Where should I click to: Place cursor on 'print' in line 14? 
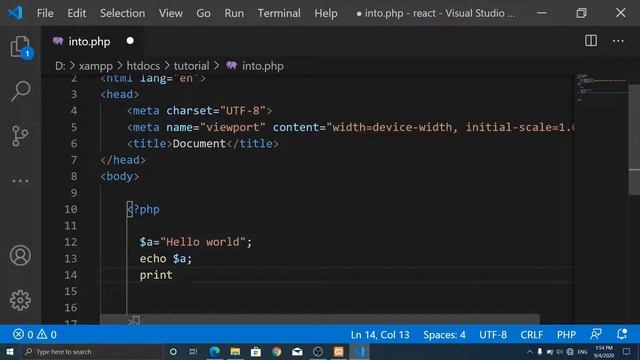point(156,275)
